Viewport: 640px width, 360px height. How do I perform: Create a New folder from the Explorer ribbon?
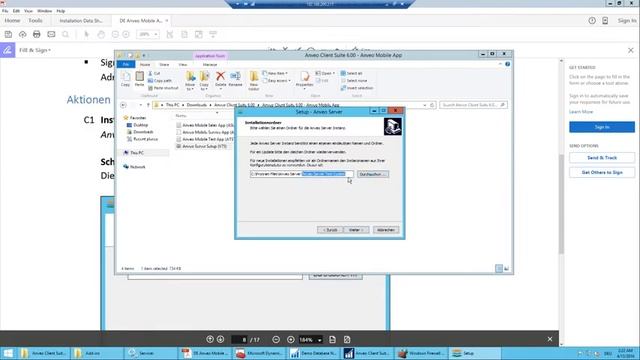point(254,80)
